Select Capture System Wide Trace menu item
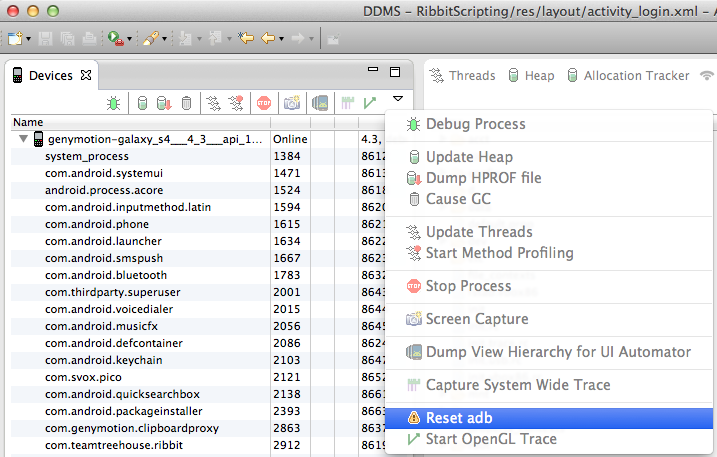Image resolution: width=717 pixels, height=457 pixels. pyautogui.click(x=517, y=385)
